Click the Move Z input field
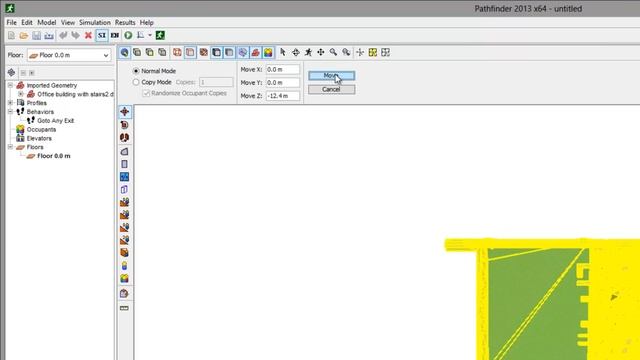 (x=282, y=96)
